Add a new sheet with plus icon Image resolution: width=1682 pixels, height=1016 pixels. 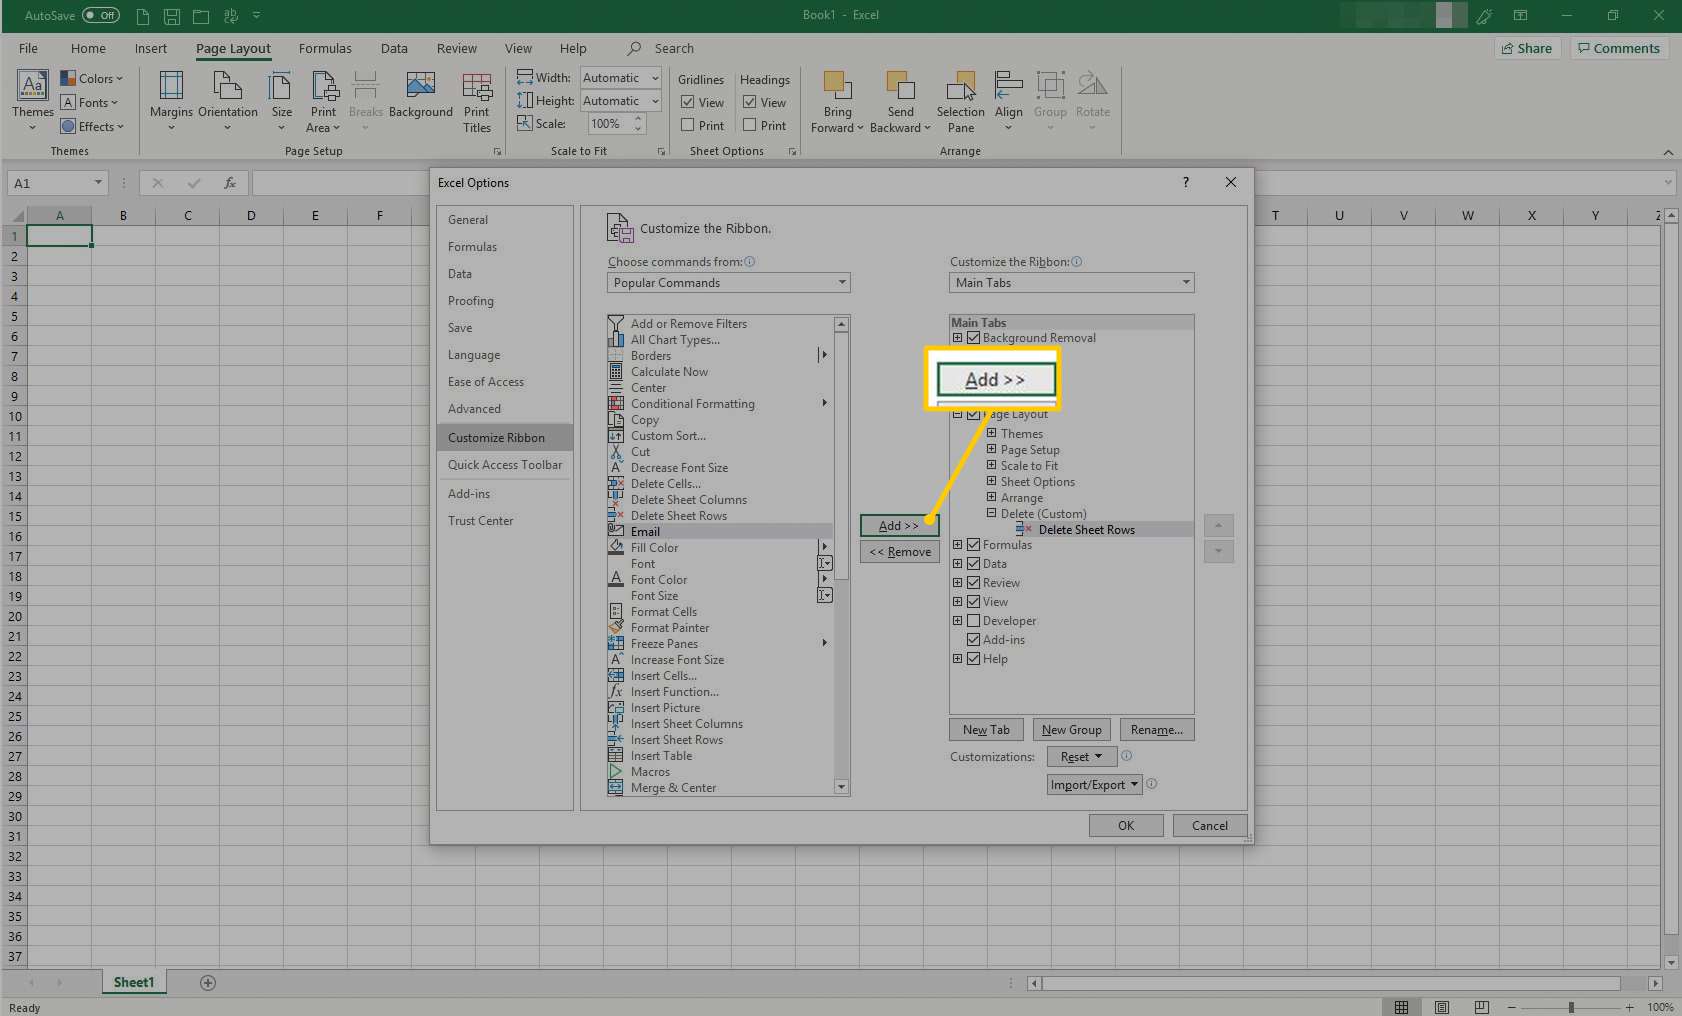coord(208,983)
